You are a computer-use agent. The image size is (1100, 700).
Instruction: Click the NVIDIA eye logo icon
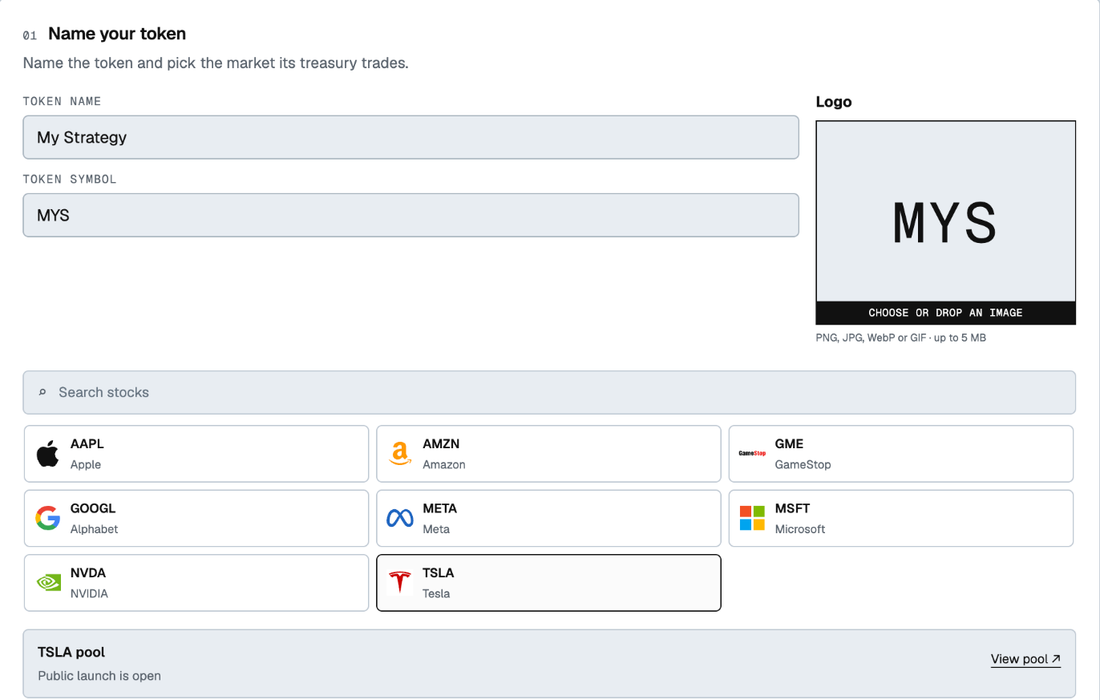coord(48,583)
